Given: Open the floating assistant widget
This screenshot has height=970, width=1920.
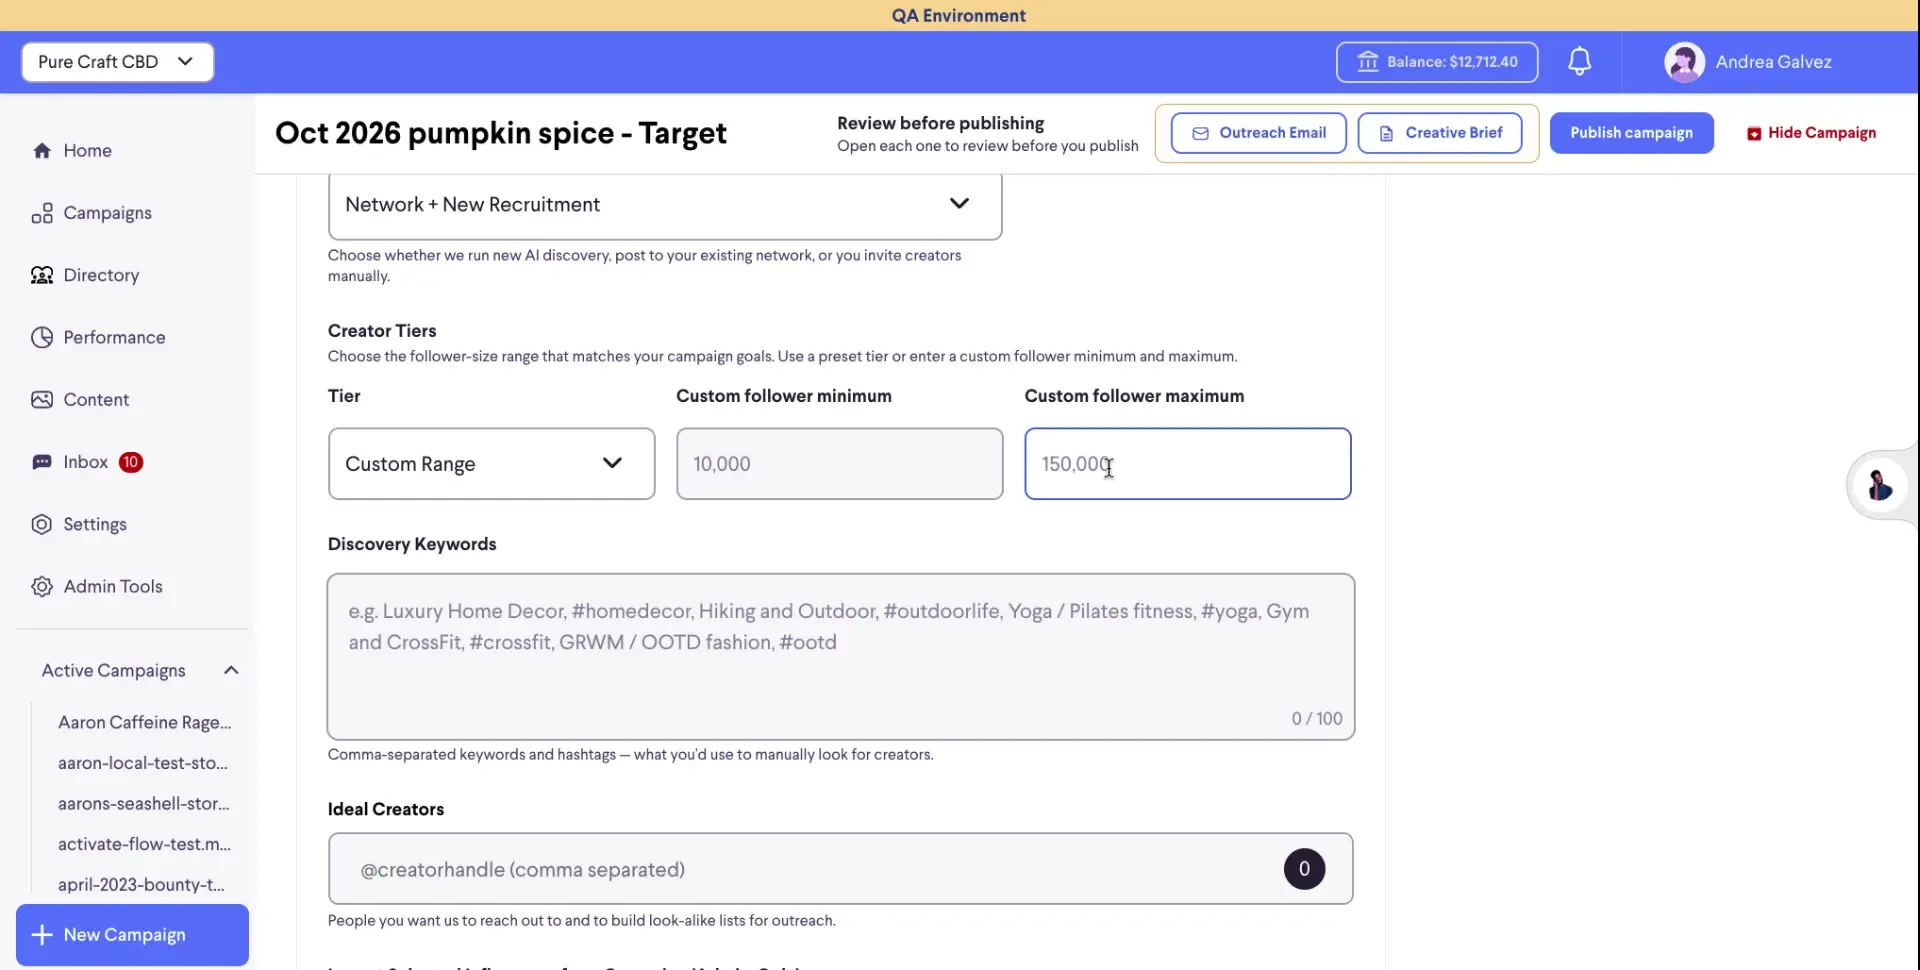Looking at the screenshot, I should [x=1880, y=485].
